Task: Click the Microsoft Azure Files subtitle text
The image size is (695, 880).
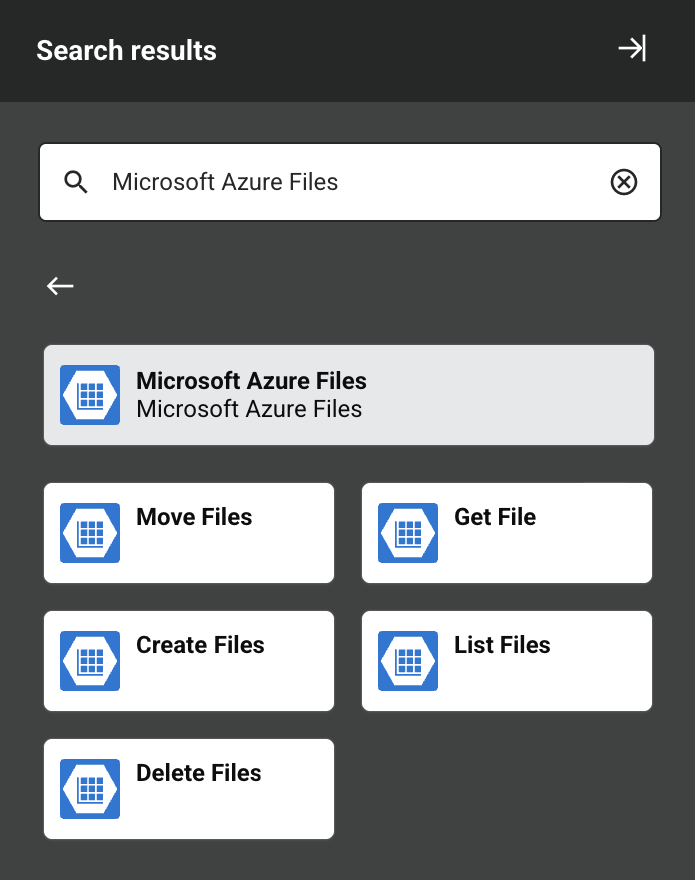Action: coord(250,408)
